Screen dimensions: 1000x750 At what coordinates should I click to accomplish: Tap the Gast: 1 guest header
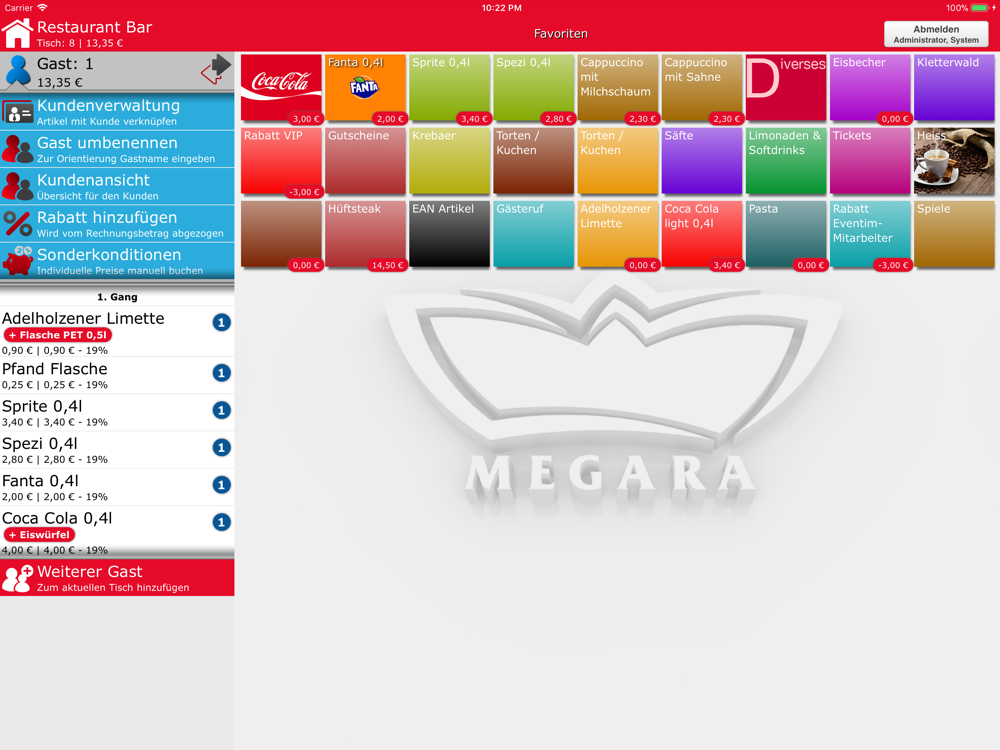117,71
